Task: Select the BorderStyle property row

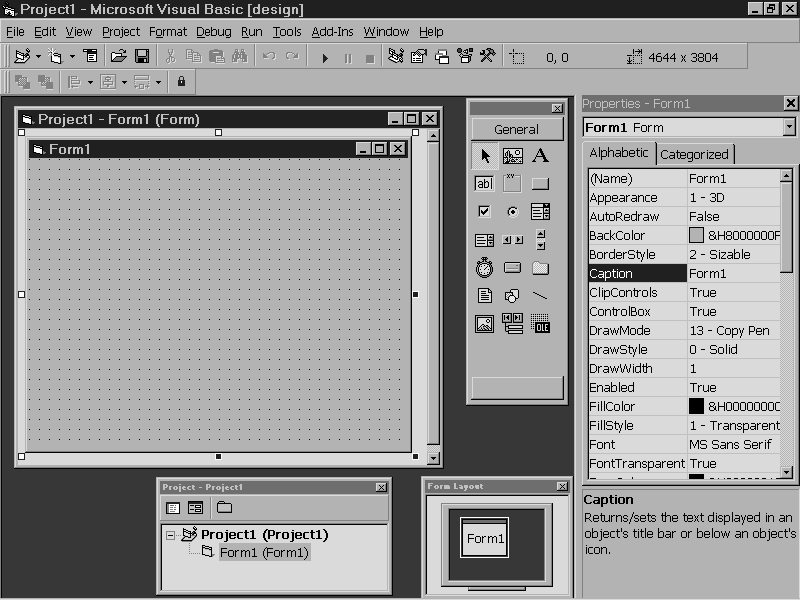Action: coord(684,255)
